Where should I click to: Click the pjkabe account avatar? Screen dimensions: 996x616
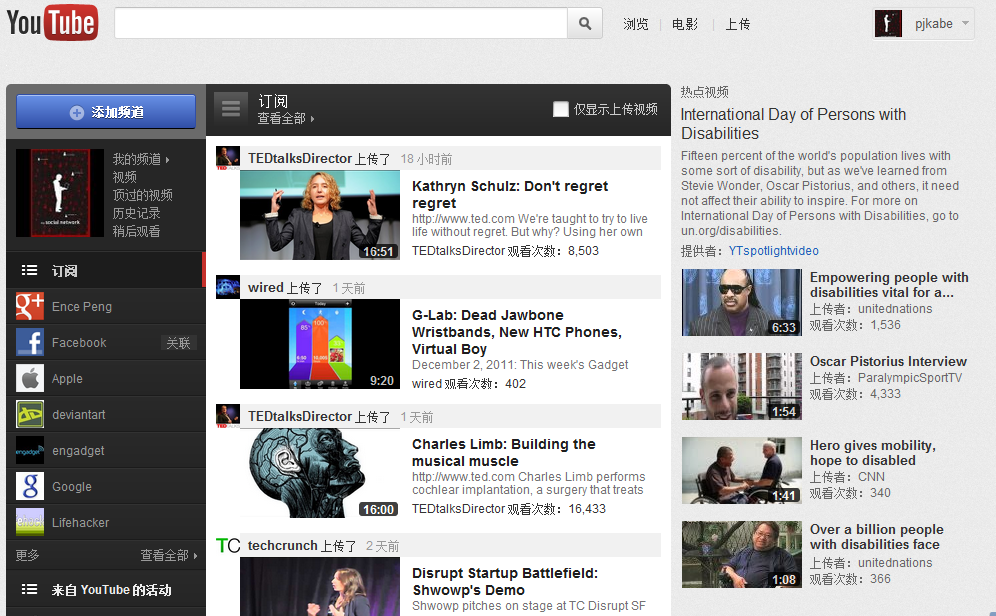point(888,23)
